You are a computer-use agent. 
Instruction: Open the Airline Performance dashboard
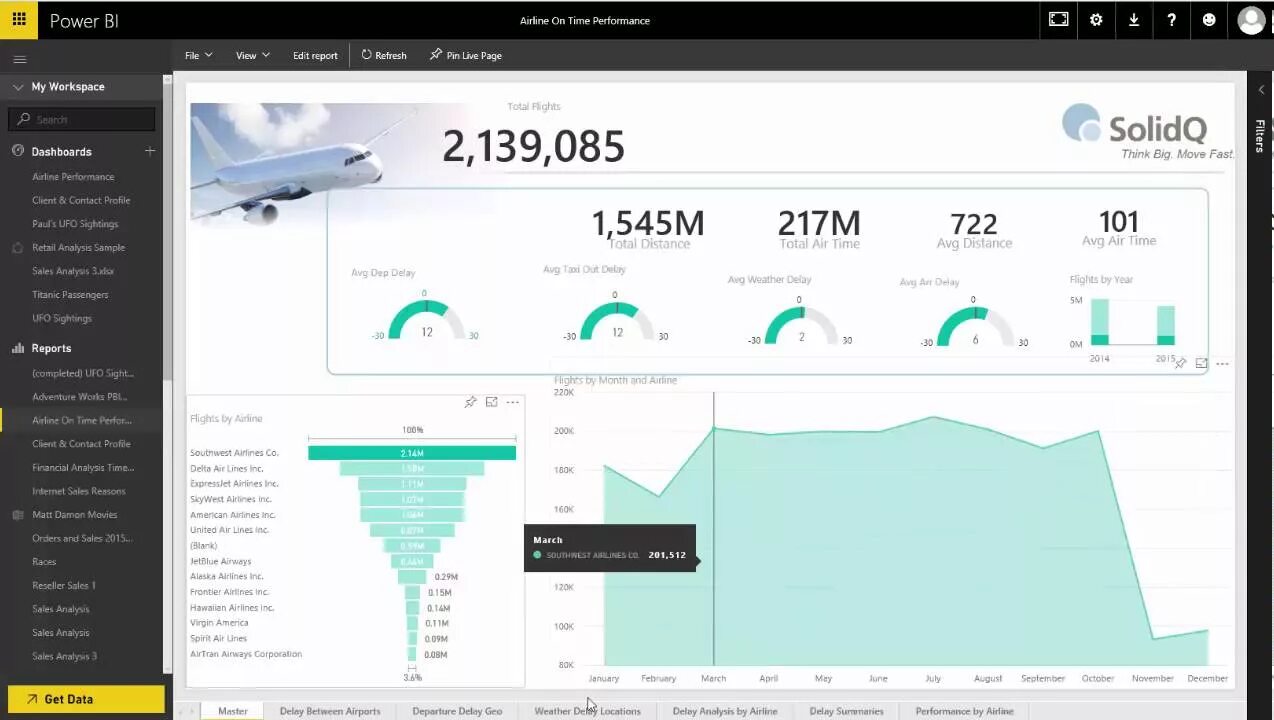[73, 177]
